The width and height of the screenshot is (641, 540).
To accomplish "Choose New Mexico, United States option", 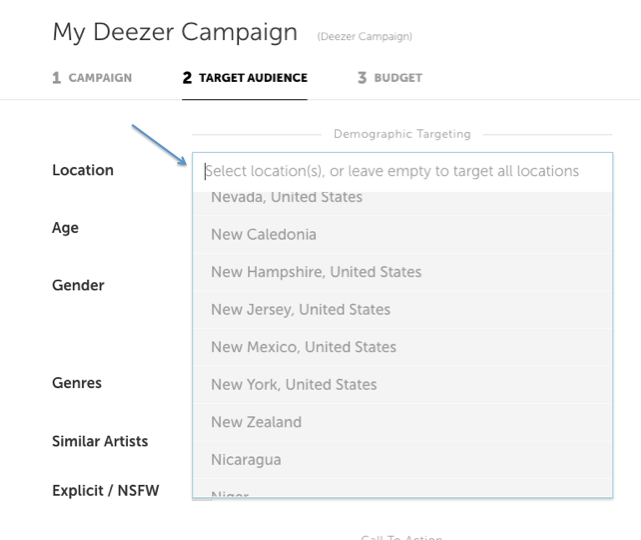I will pyautogui.click(x=402, y=347).
